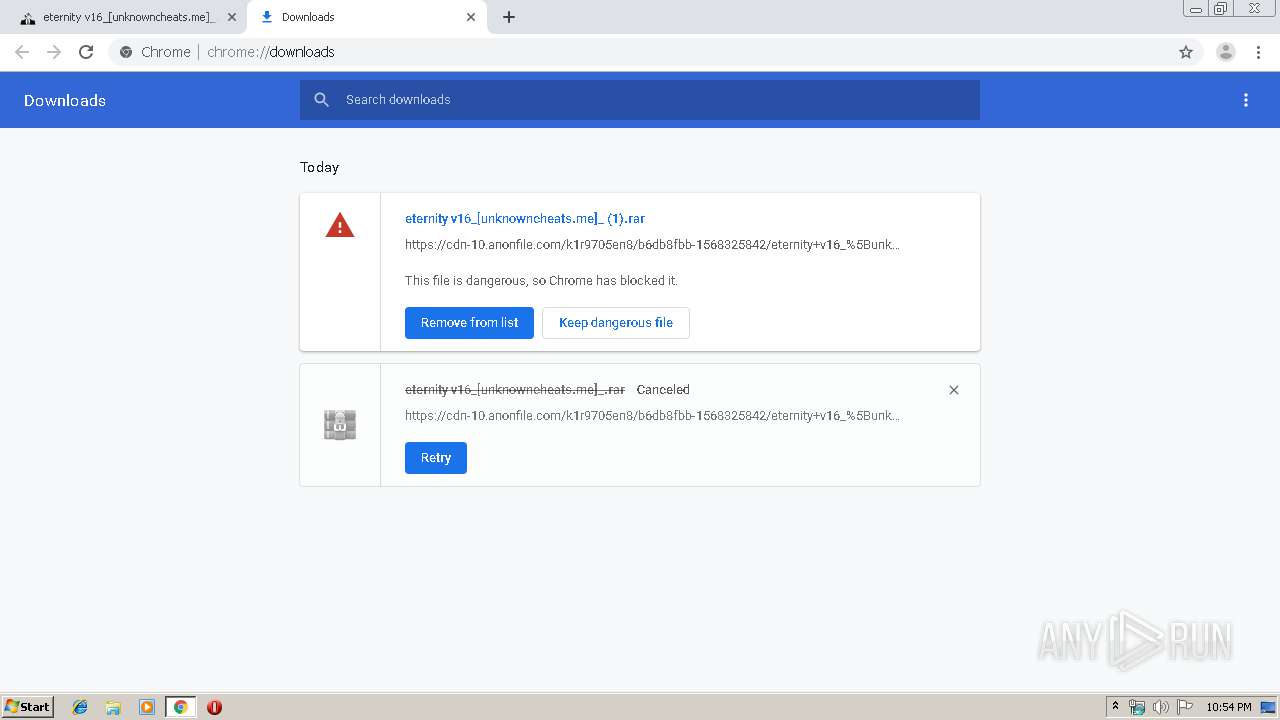This screenshot has height=720, width=1280.
Task: Open the Chrome three-dot menu
Action: 1259,52
